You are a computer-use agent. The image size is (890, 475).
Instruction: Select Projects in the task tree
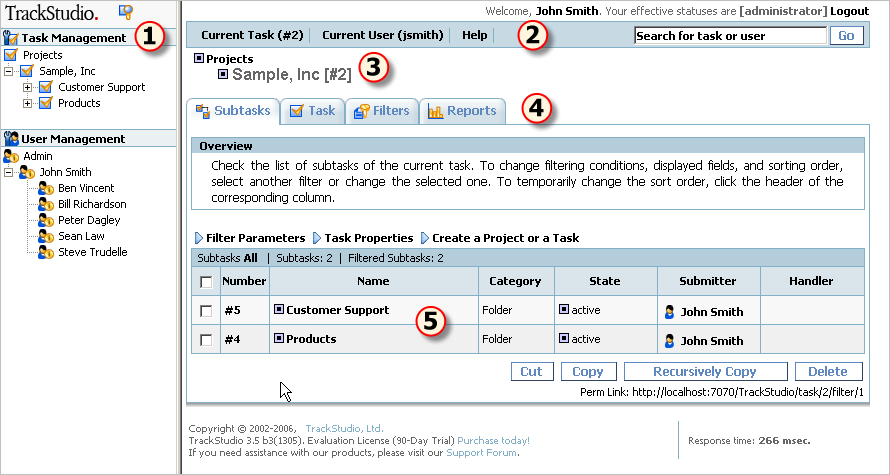coord(43,55)
